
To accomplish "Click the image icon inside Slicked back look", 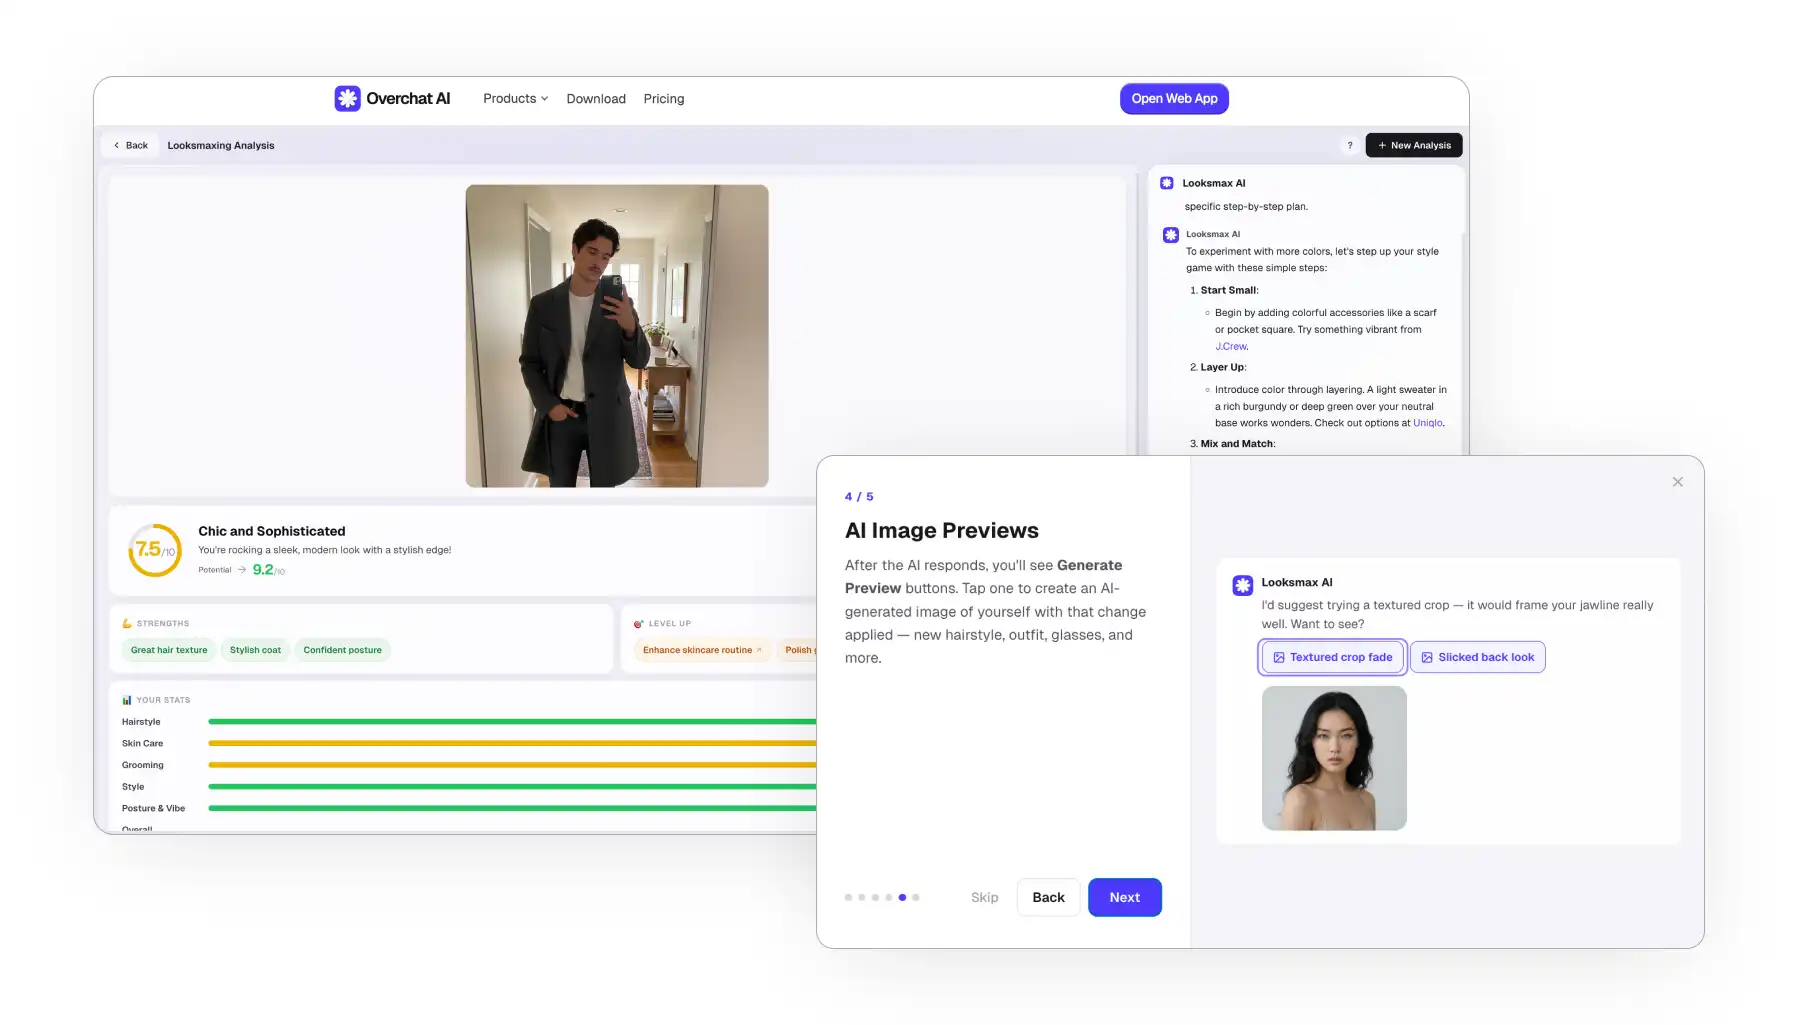I will [x=1426, y=657].
